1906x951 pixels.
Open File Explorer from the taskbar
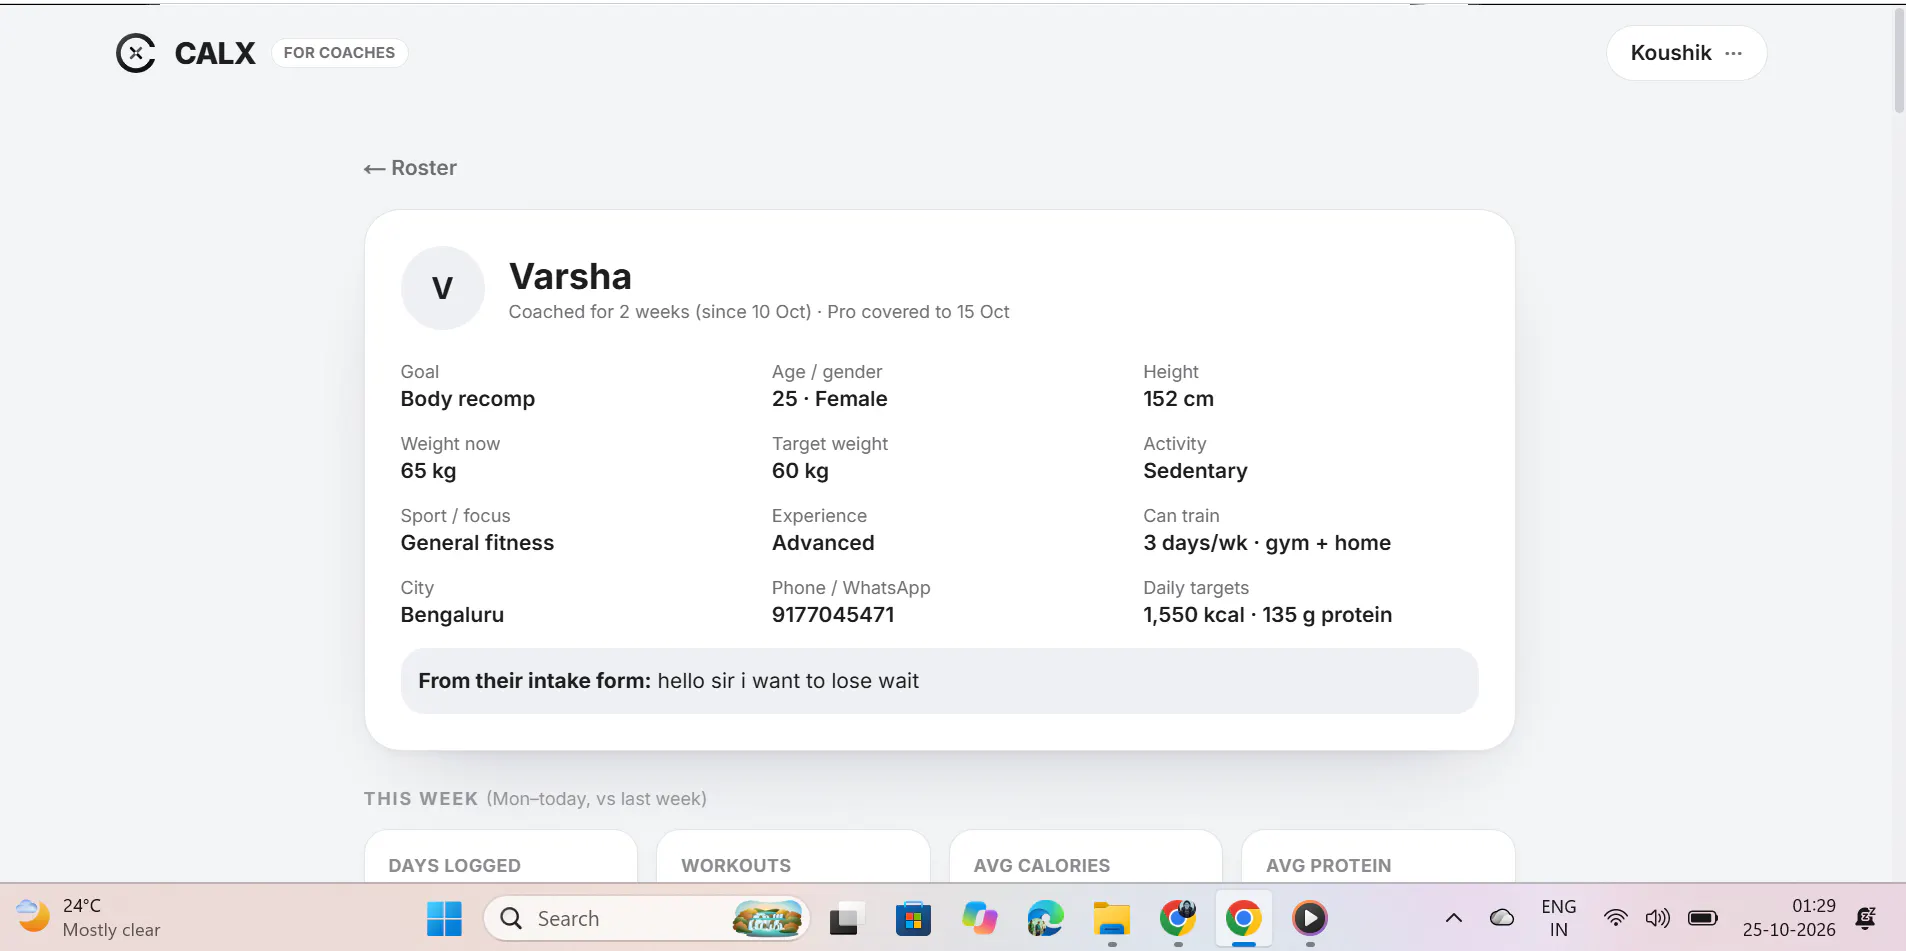(1111, 918)
